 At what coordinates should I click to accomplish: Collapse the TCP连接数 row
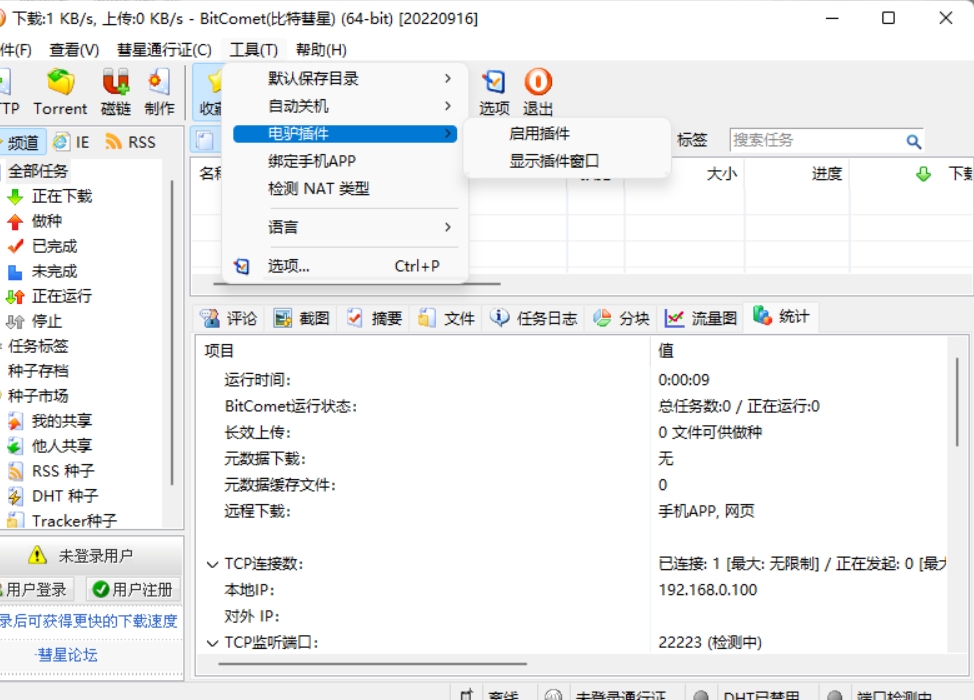[x=212, y=564]
